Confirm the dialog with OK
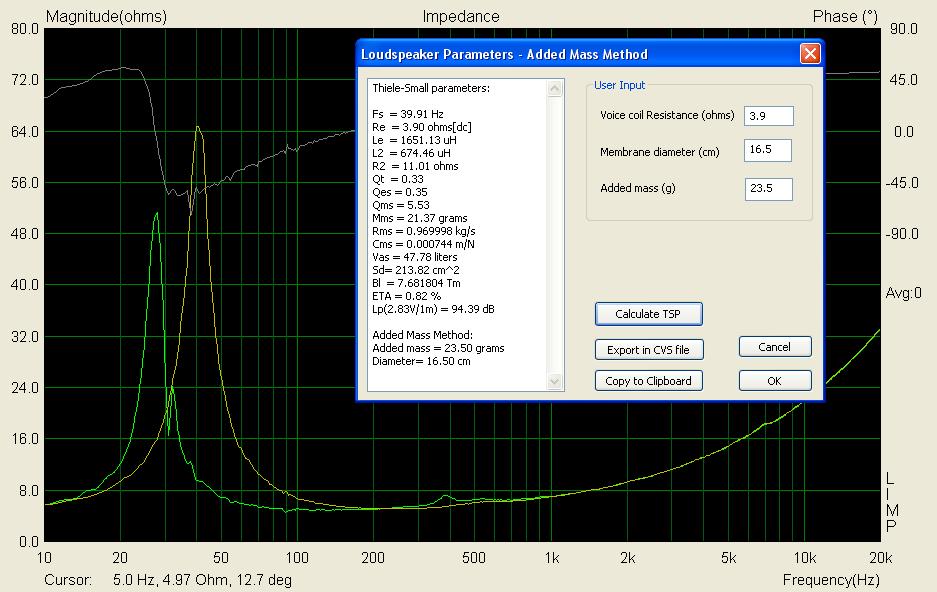Screen dimensions: 937x592 point(774,381)
